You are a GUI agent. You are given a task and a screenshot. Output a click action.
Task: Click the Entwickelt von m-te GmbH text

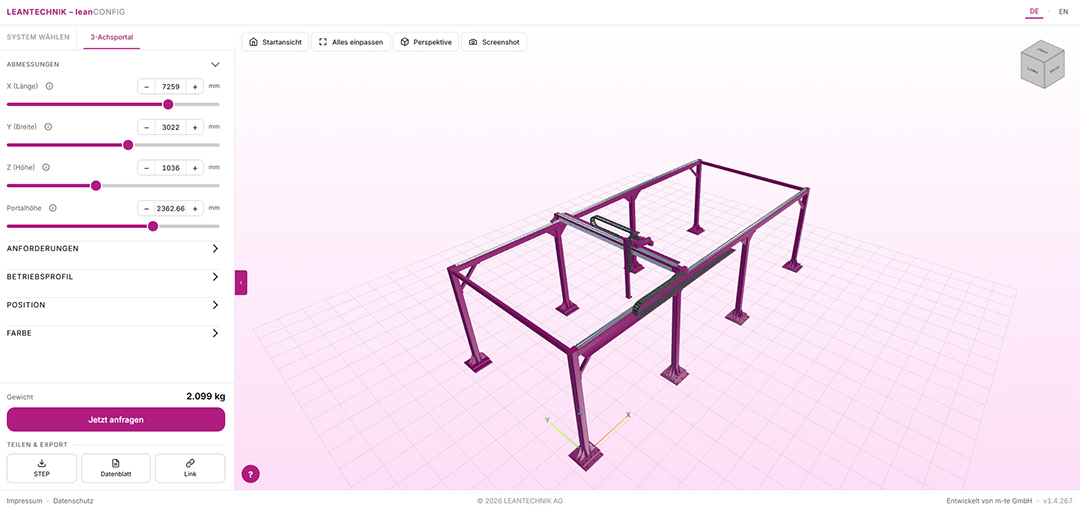point(990,501)
